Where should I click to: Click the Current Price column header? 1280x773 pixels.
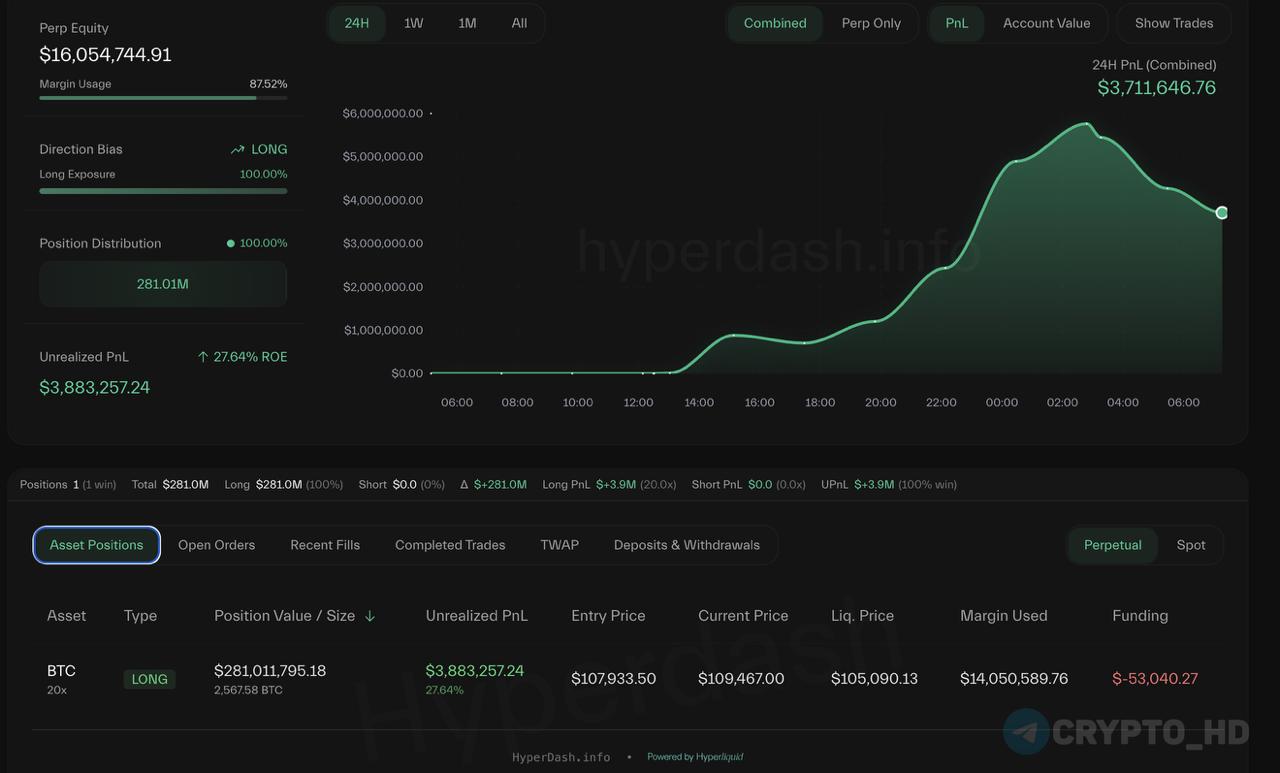click(x=743, y=616)
